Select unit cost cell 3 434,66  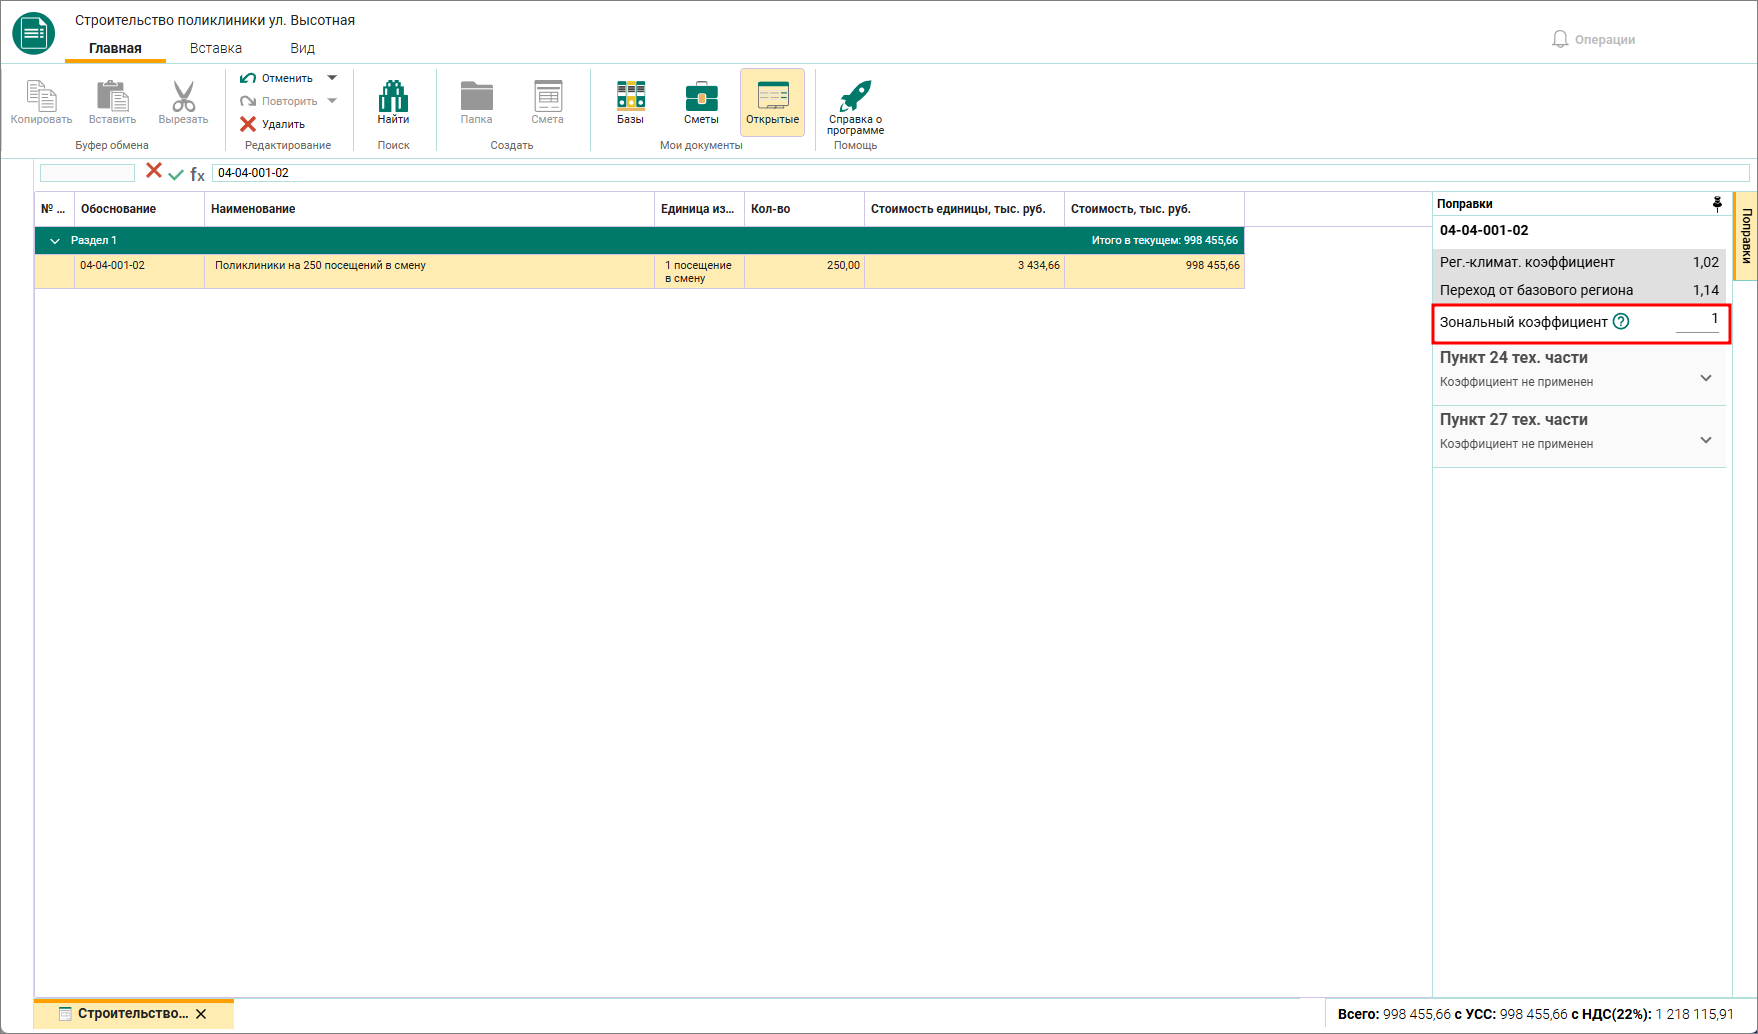point(964,272)
